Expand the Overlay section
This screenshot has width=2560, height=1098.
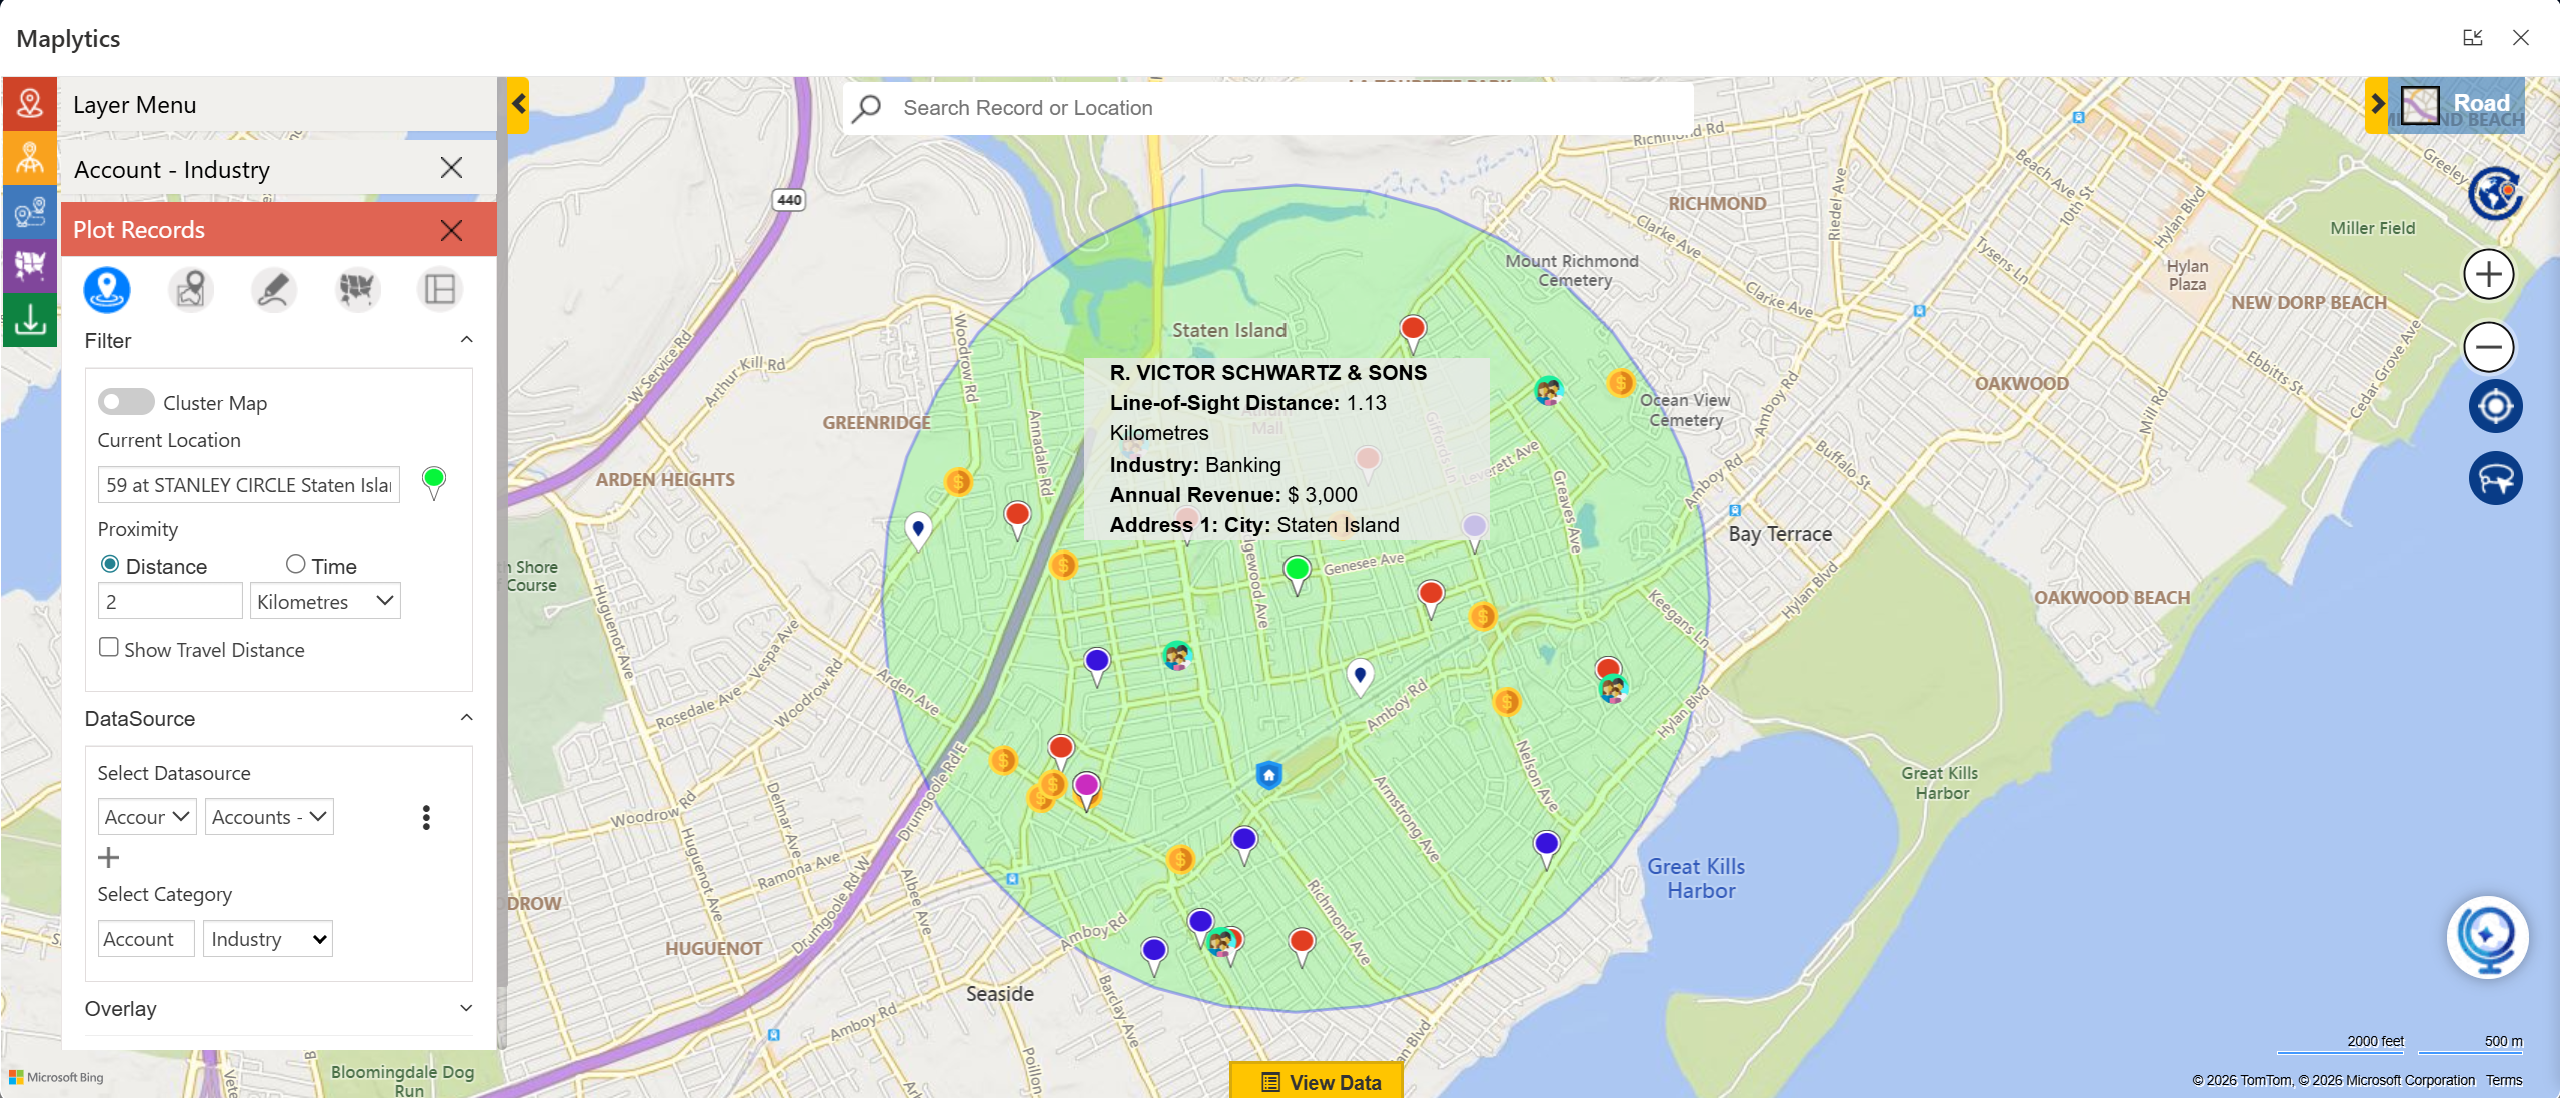[x=466, y=1008]
